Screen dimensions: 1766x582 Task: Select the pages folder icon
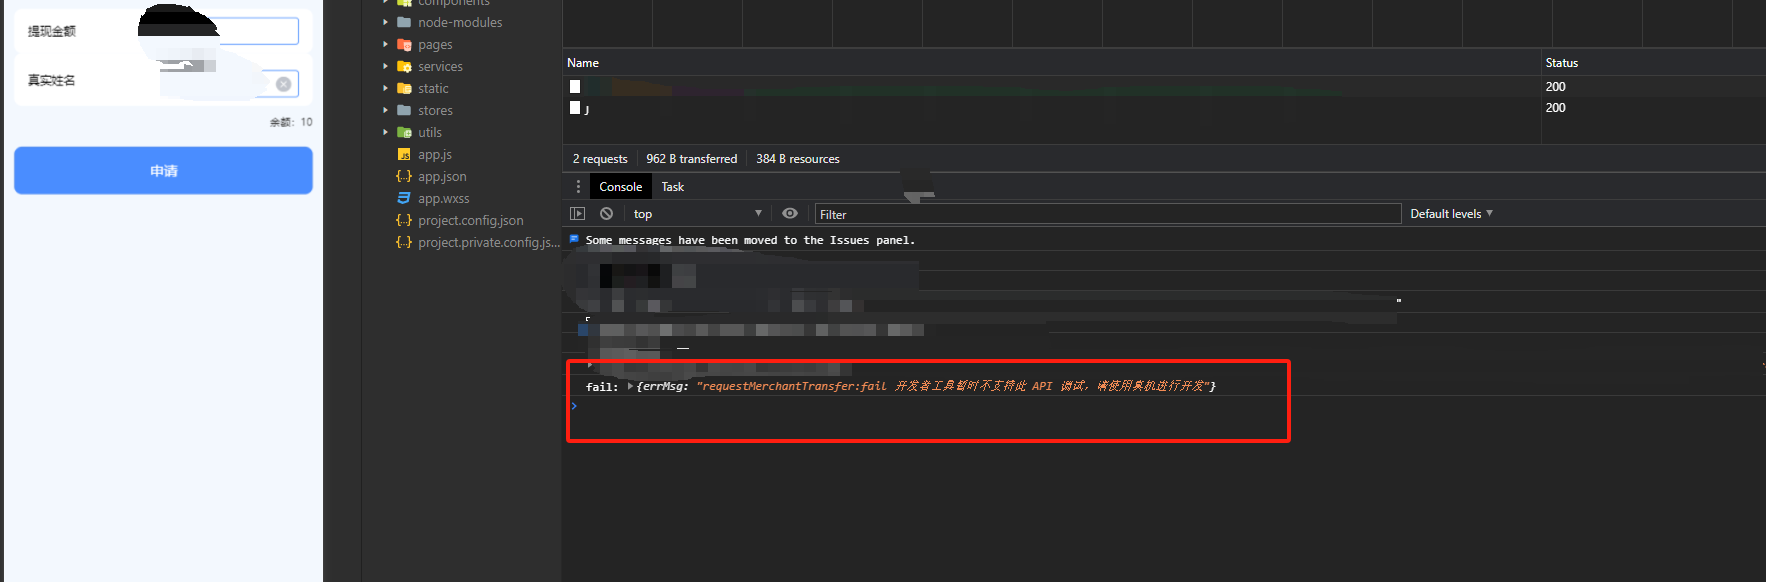404,44
